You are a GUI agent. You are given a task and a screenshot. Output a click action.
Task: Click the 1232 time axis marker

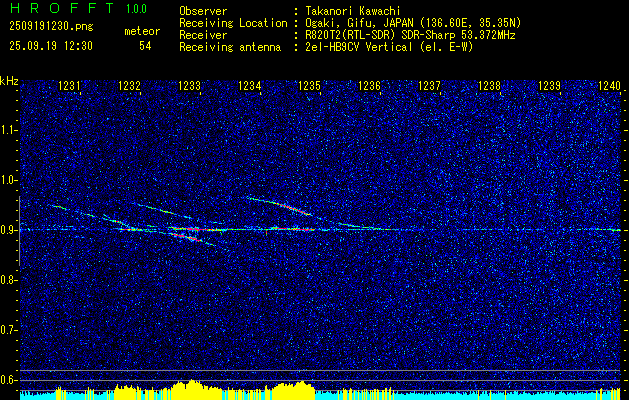tap(129, 85)
